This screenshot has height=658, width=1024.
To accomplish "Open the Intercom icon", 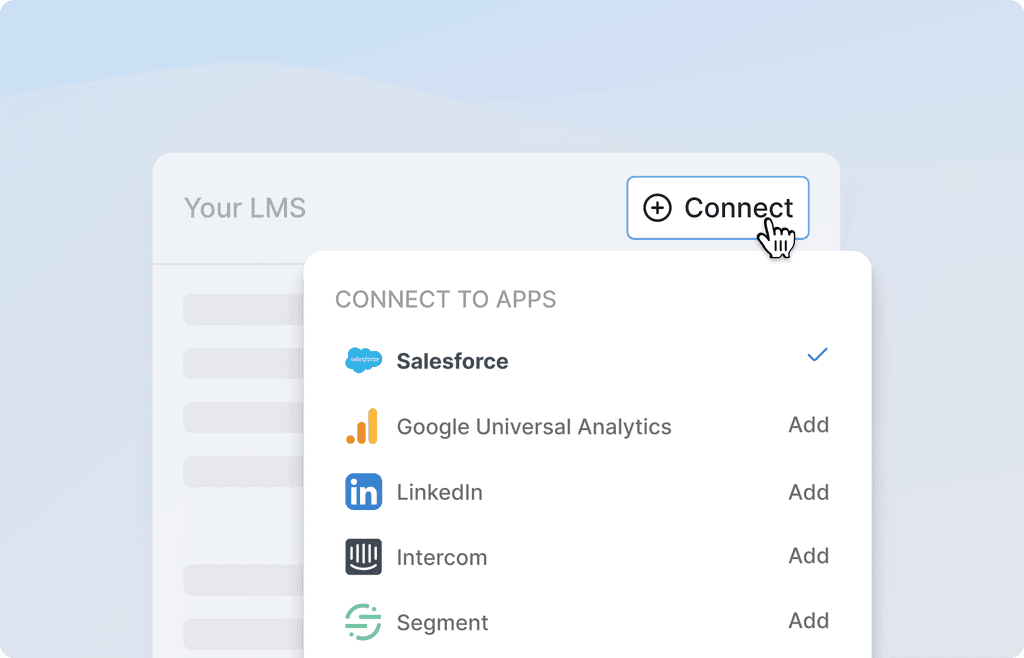I will [363, 557].
